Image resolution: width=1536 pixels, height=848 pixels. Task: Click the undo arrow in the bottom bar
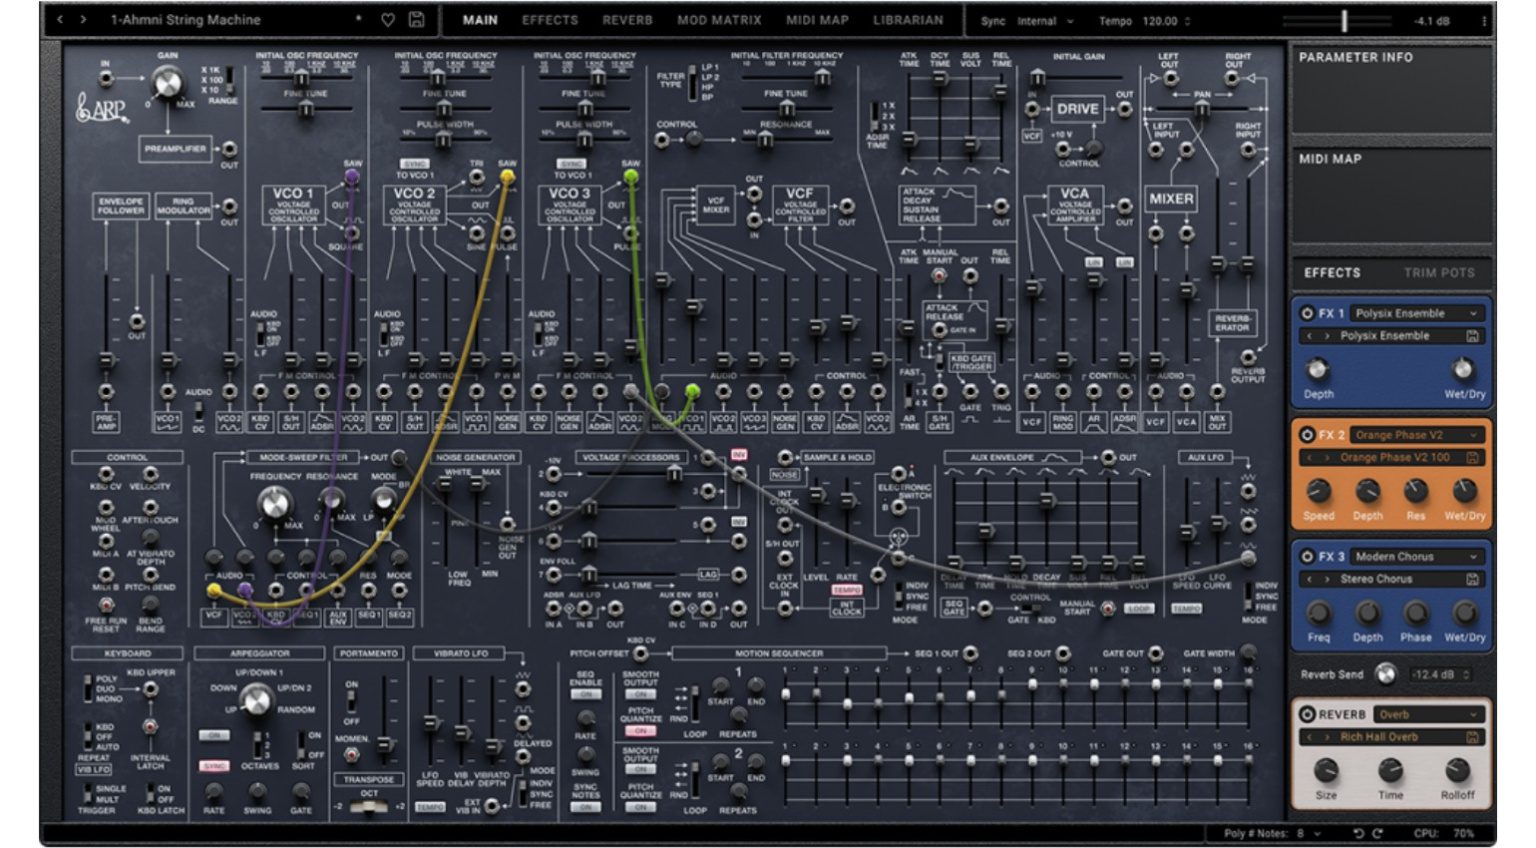[x=1358, y=833]
